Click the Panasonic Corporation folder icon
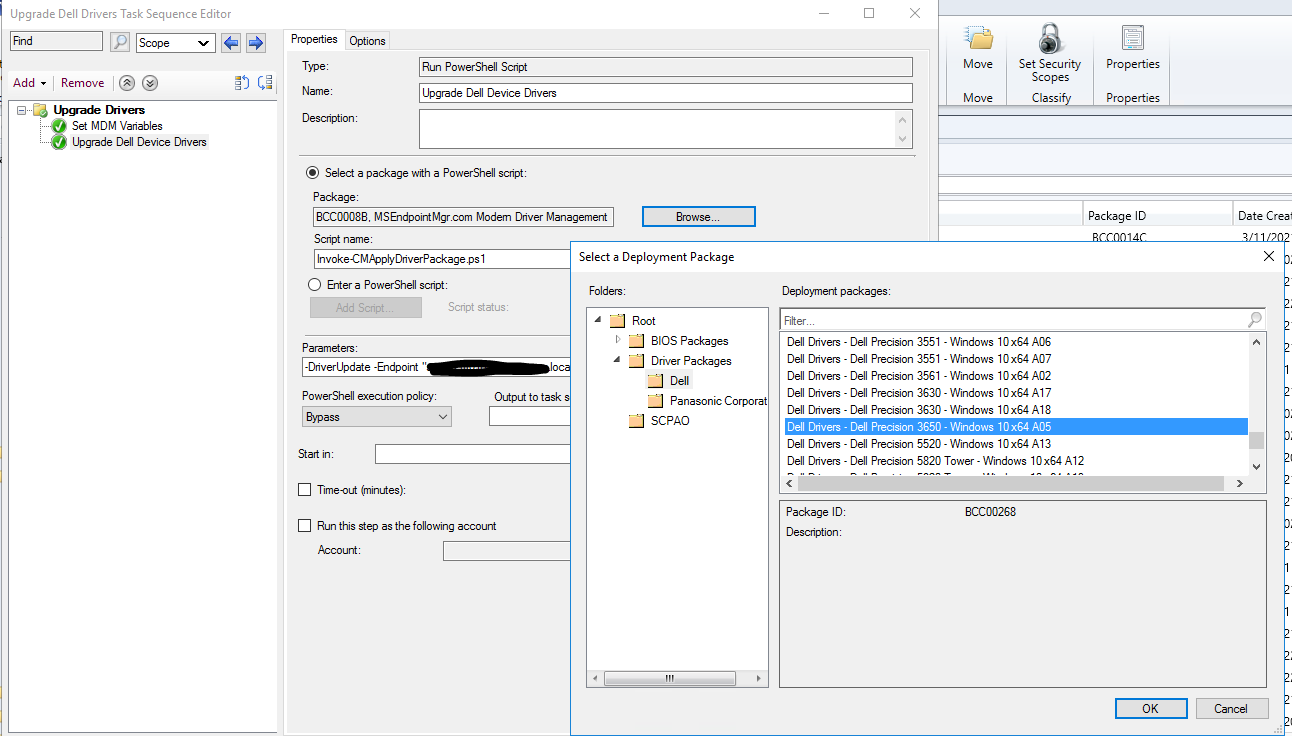 click(655, 401)
